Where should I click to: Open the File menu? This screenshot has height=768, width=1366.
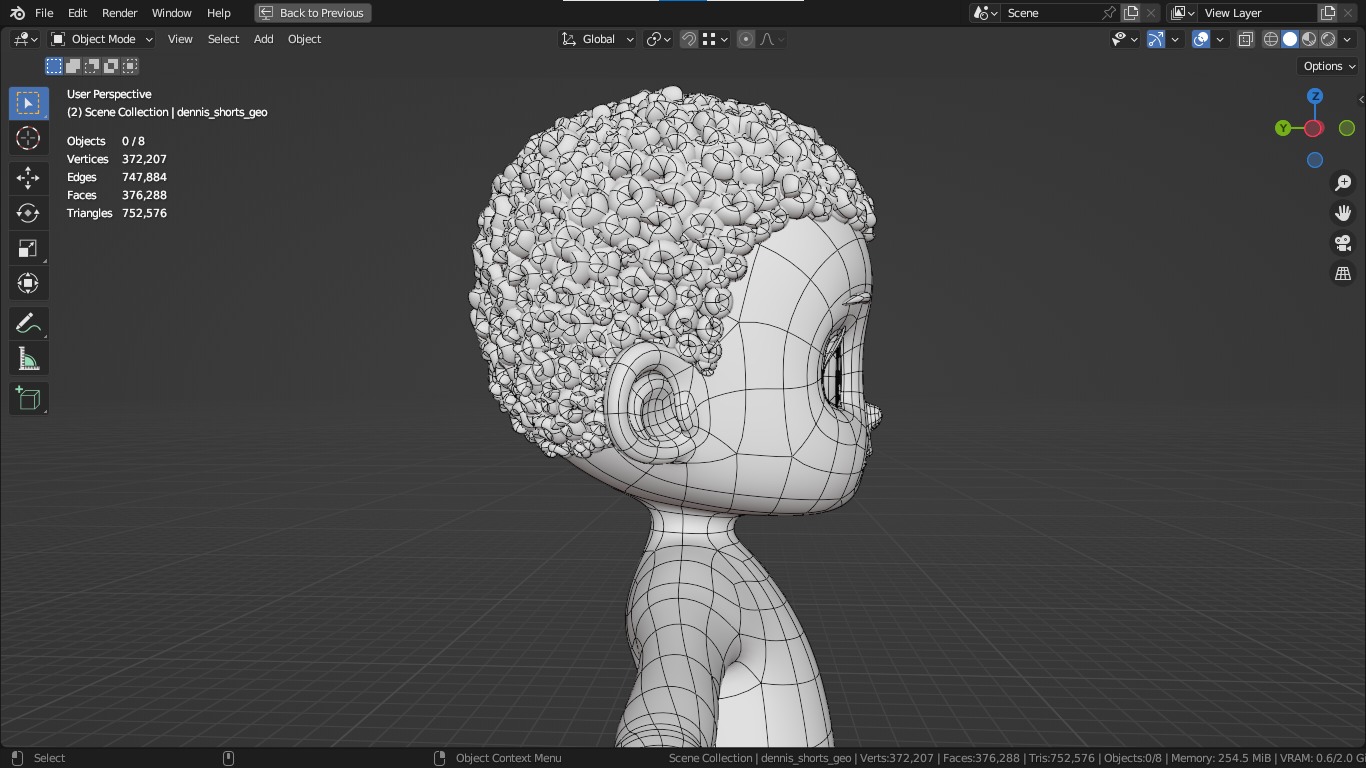pyautogui.click(x=44, y=13)
